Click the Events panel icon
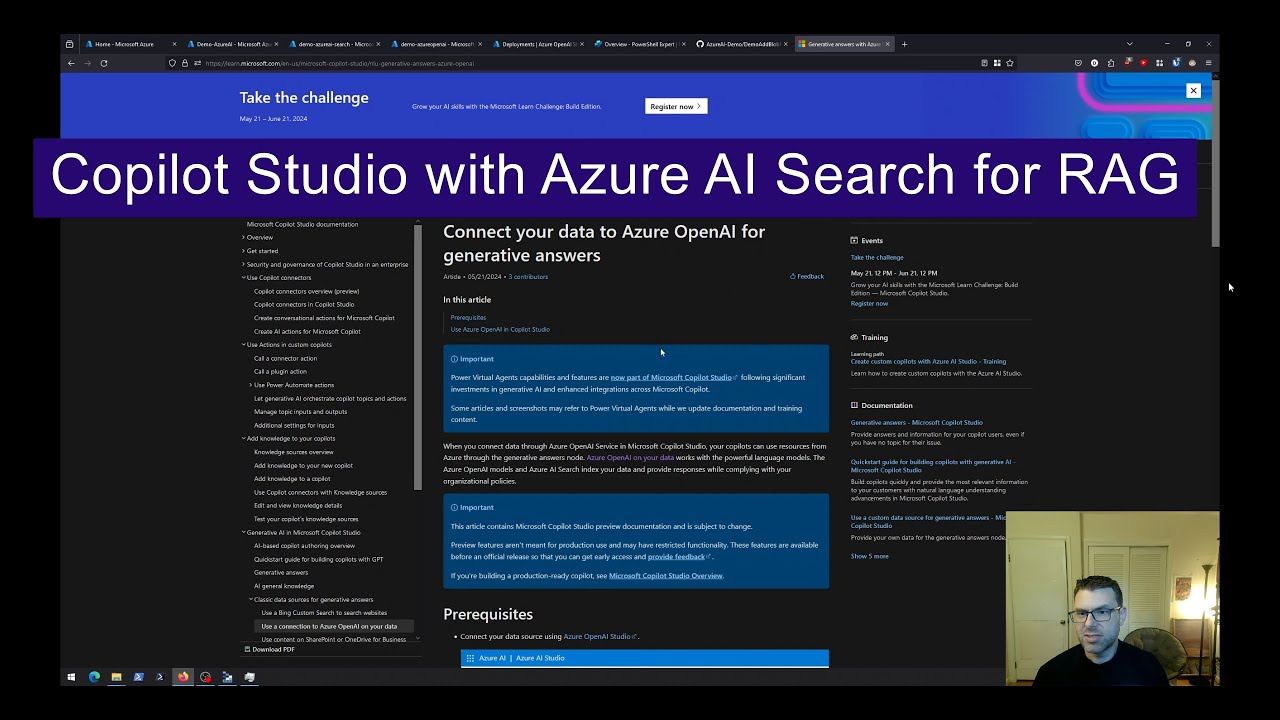 [x=854, y=240]
